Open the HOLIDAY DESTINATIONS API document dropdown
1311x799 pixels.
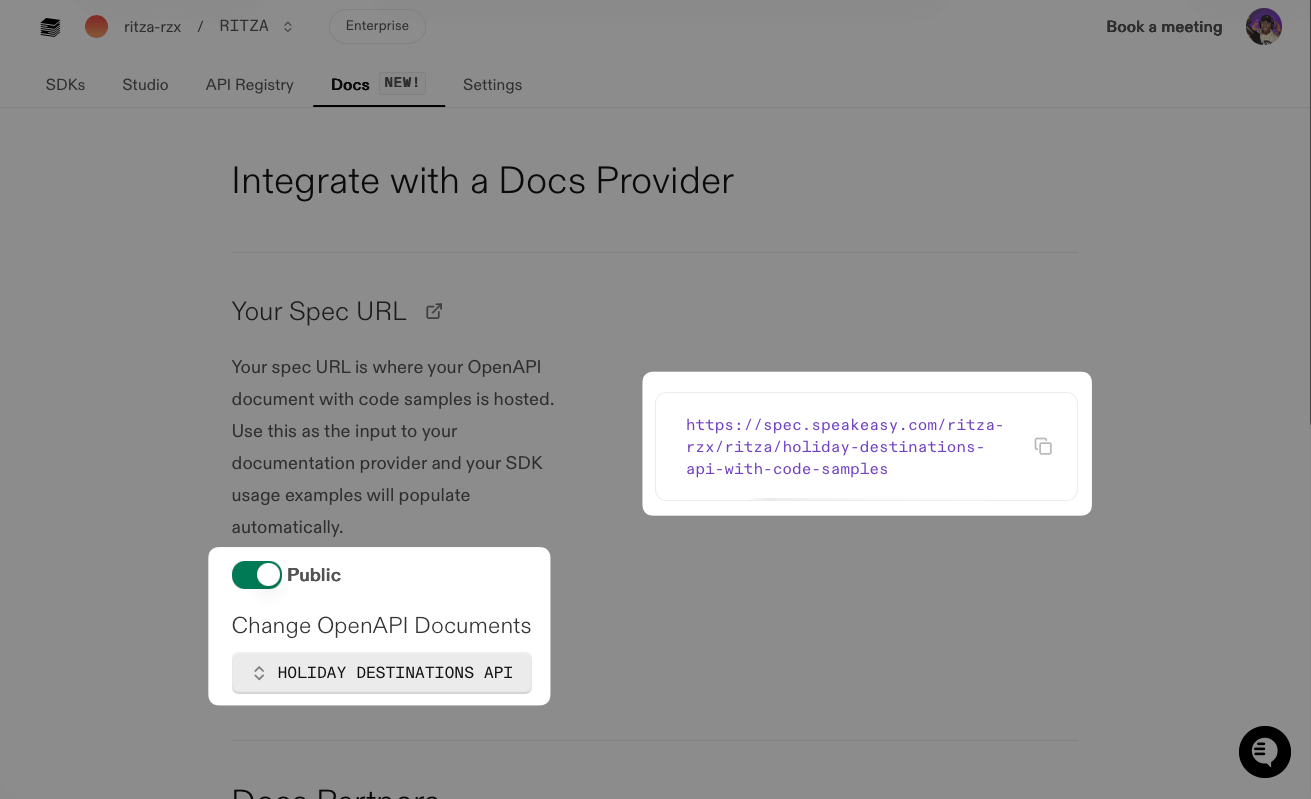(381, 672)
